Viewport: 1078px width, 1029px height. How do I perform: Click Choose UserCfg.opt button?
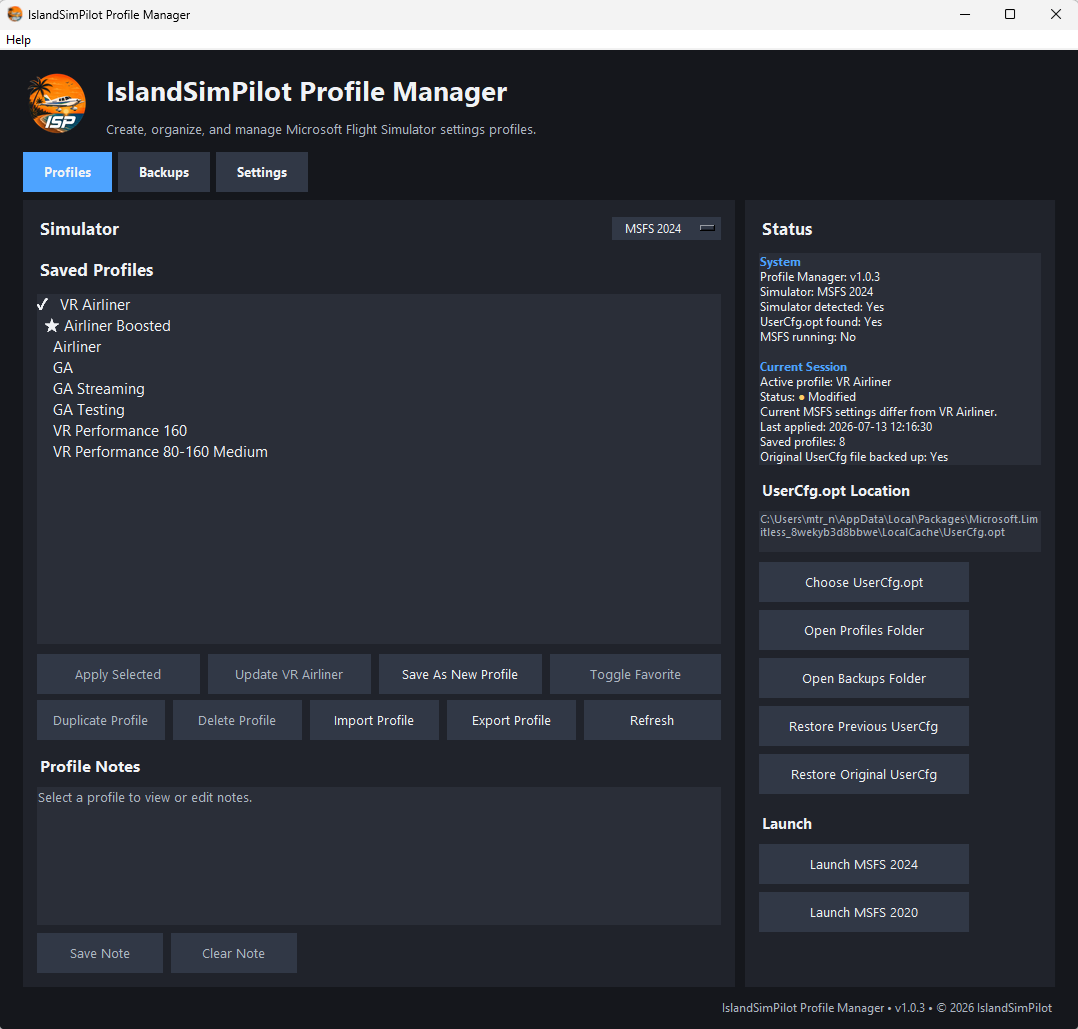864,582
